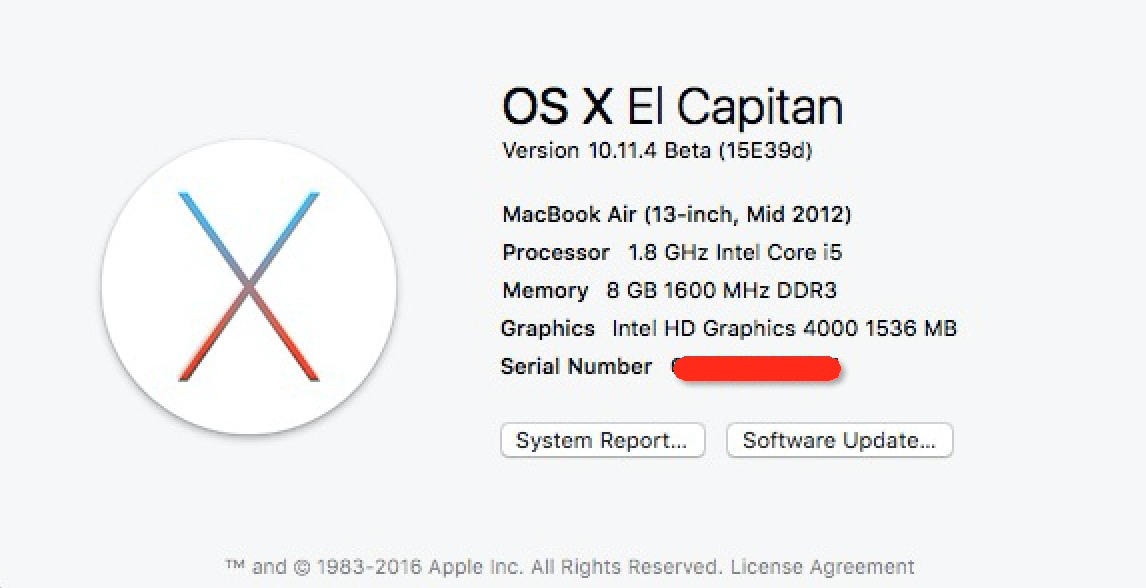The image size is (1146, 588).
Task: Click the bold "OS X" heading text
Action: 557,107
